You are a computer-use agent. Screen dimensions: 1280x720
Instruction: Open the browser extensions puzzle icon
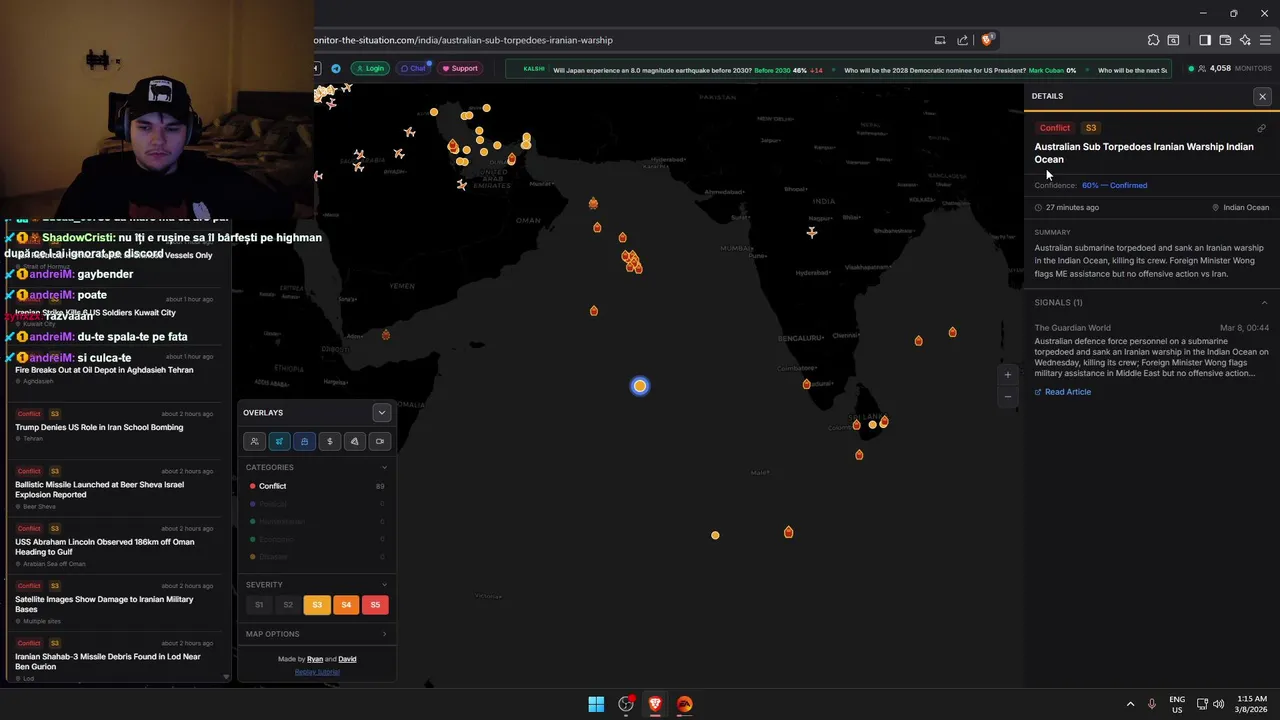1153,40
